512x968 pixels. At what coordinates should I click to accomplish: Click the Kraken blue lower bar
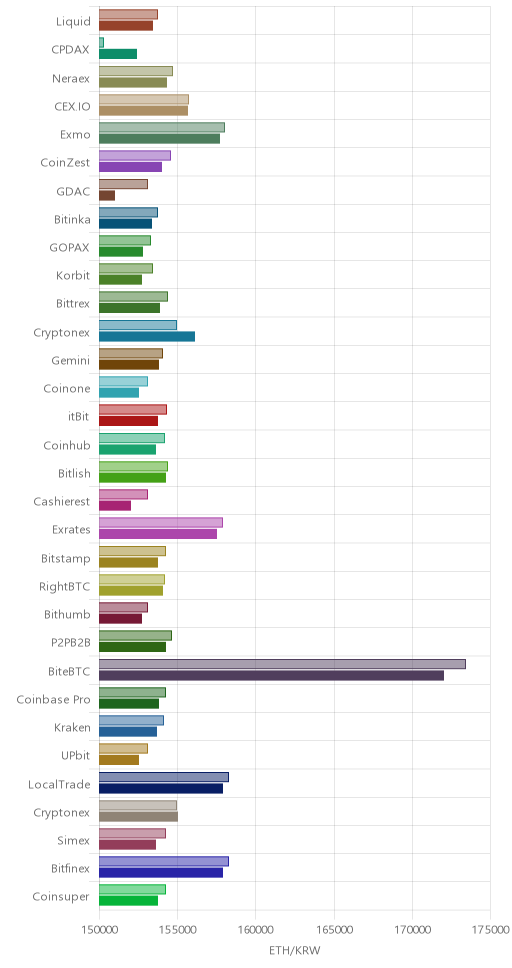point(128,732)
